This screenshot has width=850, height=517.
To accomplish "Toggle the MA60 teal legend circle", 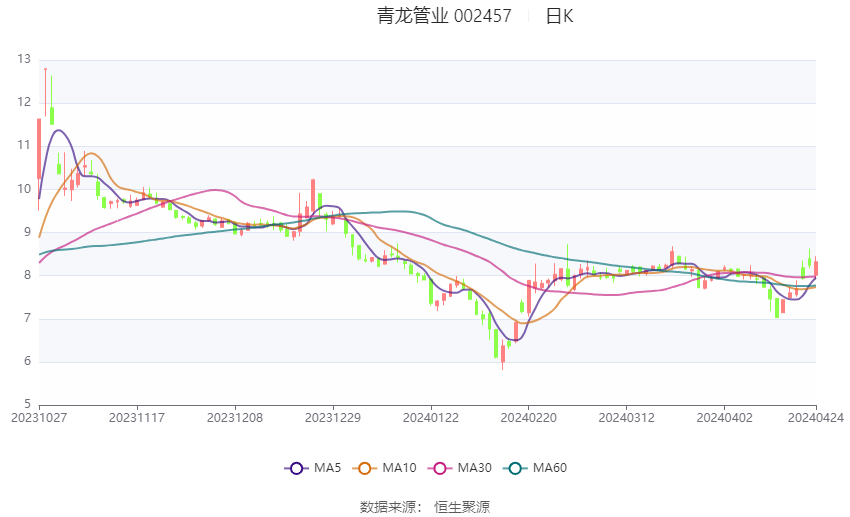I will pyautogui.click(x=515, y=468).
